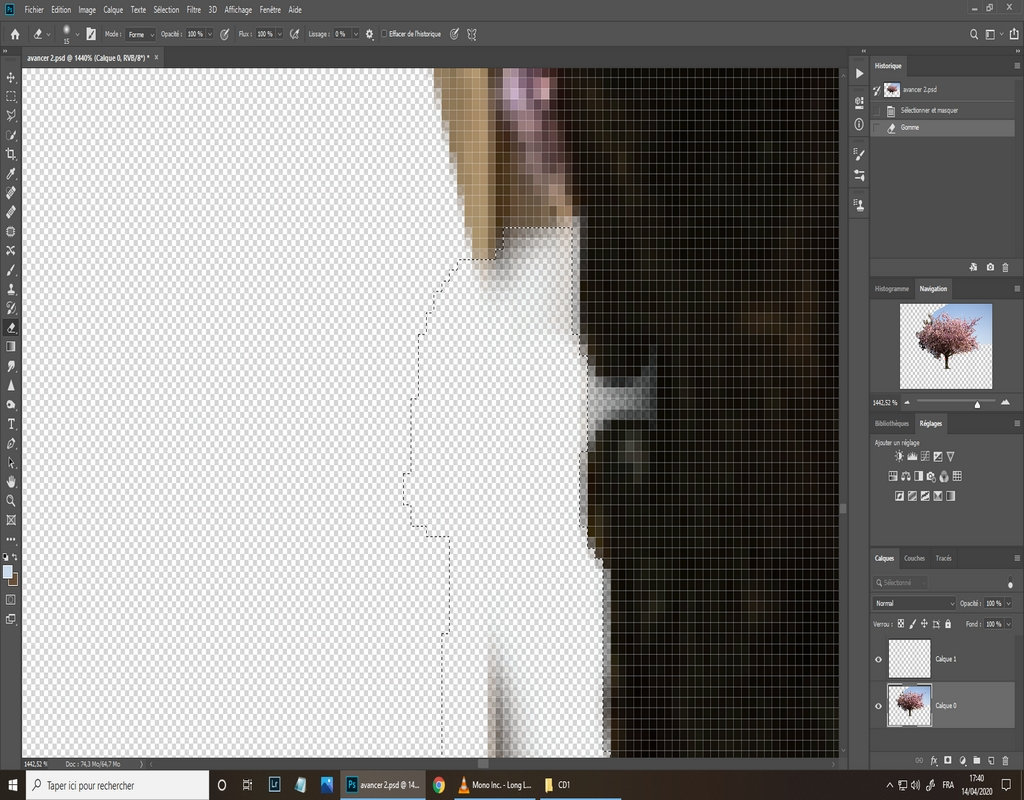1024x800 pixels.
Task: Select the Hand tool
Action: (11, 482)
